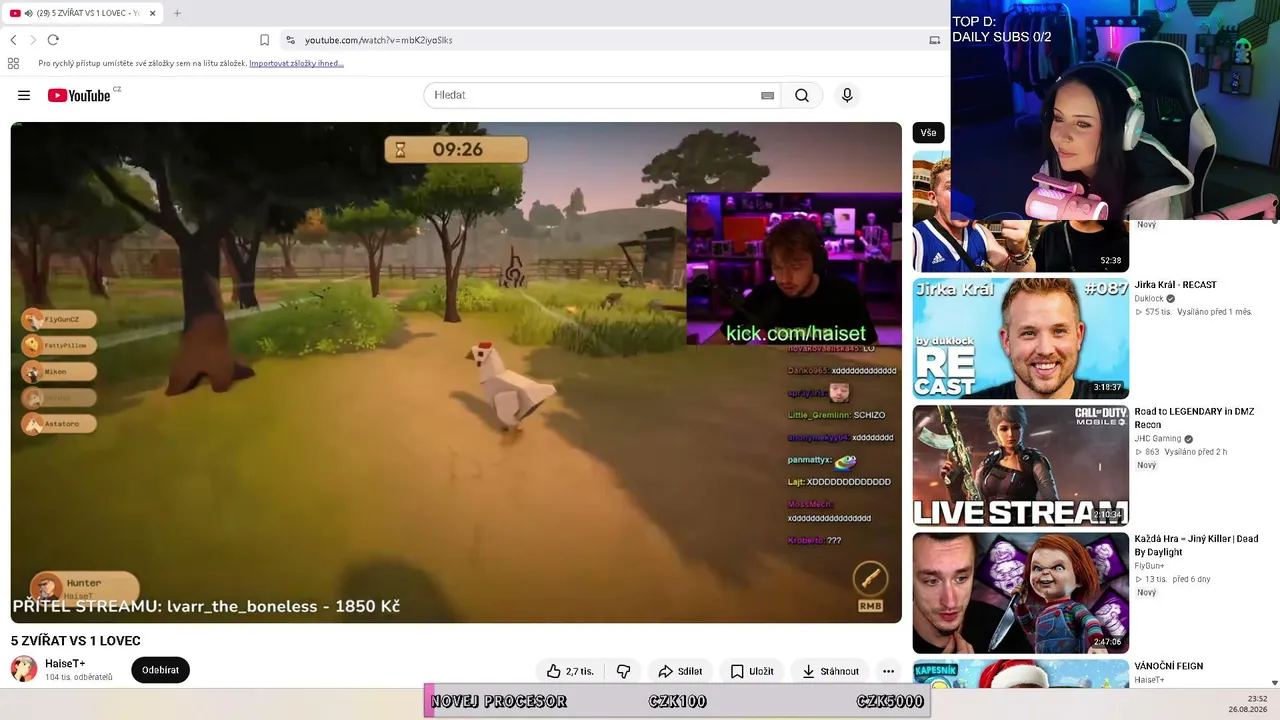Image resolution: width=1280 pixels, height=720 pixels.
Task: Bookmark this page using the bookmark icon
Action: point(264,40)
